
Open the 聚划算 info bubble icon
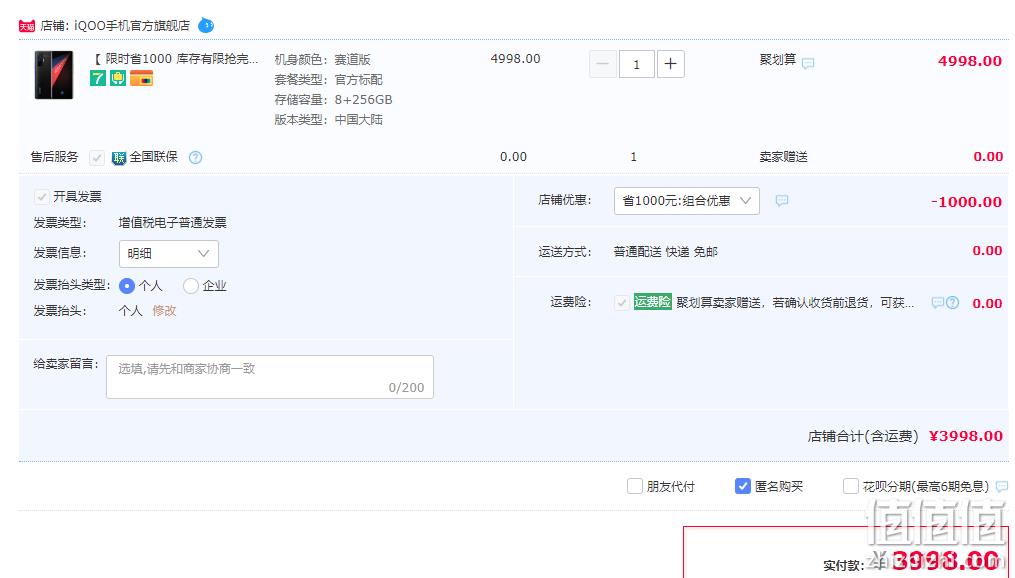click(808, 63)
